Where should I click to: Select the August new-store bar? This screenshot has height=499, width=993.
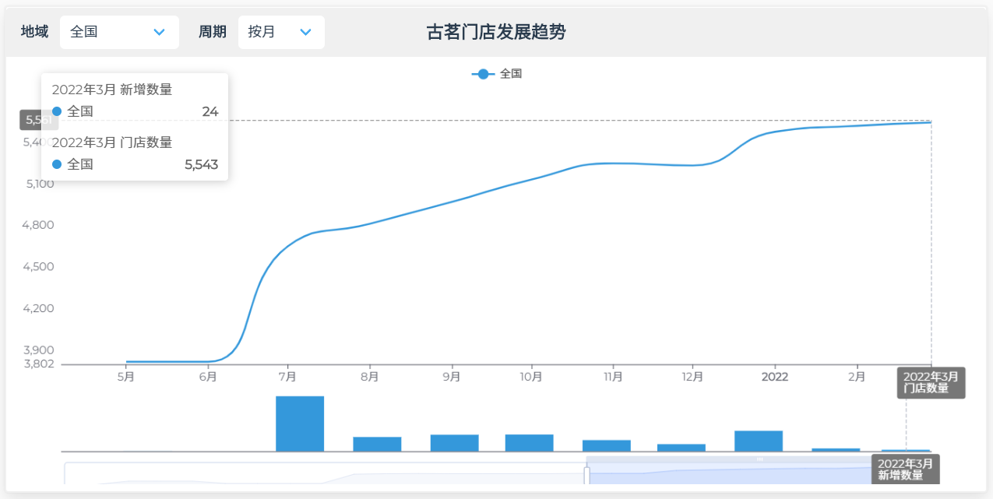(377, 444)
